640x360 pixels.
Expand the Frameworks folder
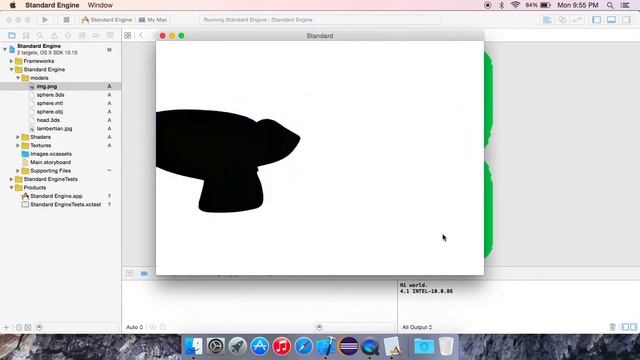11,61
